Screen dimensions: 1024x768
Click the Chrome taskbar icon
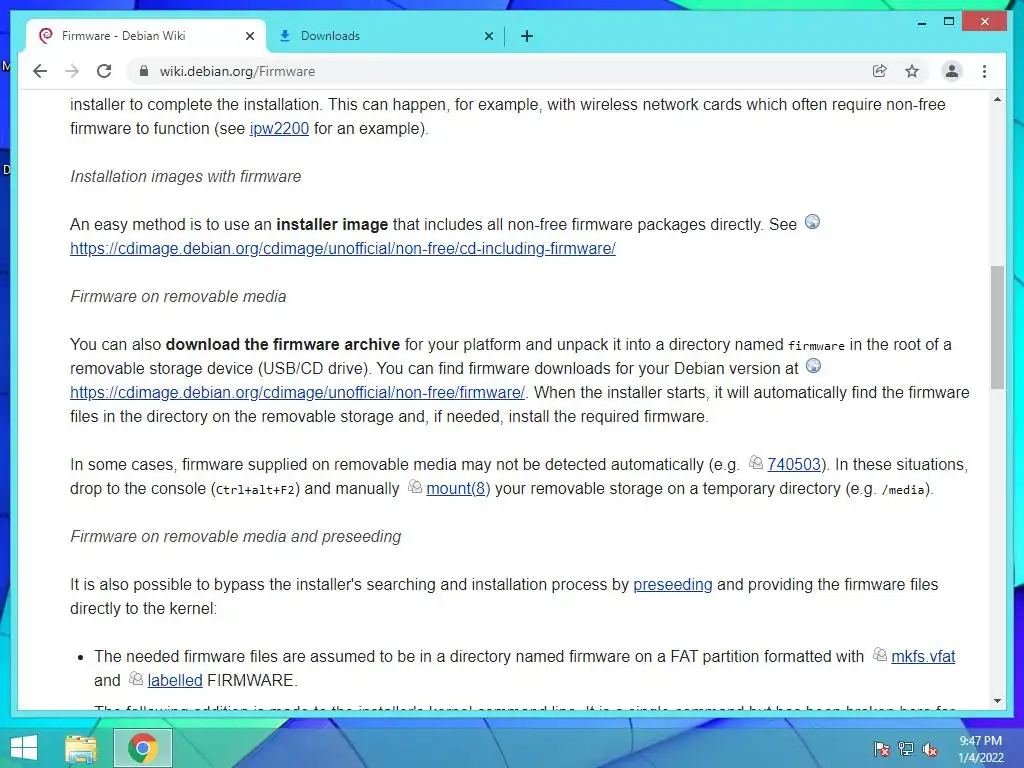pyautogui.click(x=142, y=748)
